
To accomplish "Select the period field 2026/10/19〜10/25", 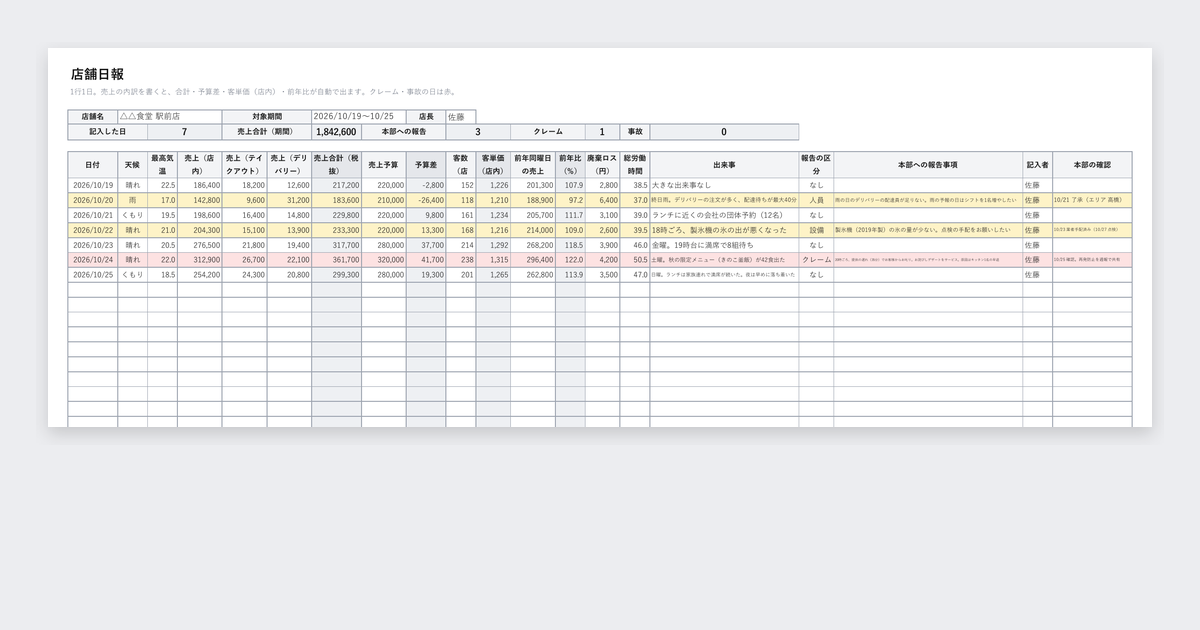I will pos(359,117).
